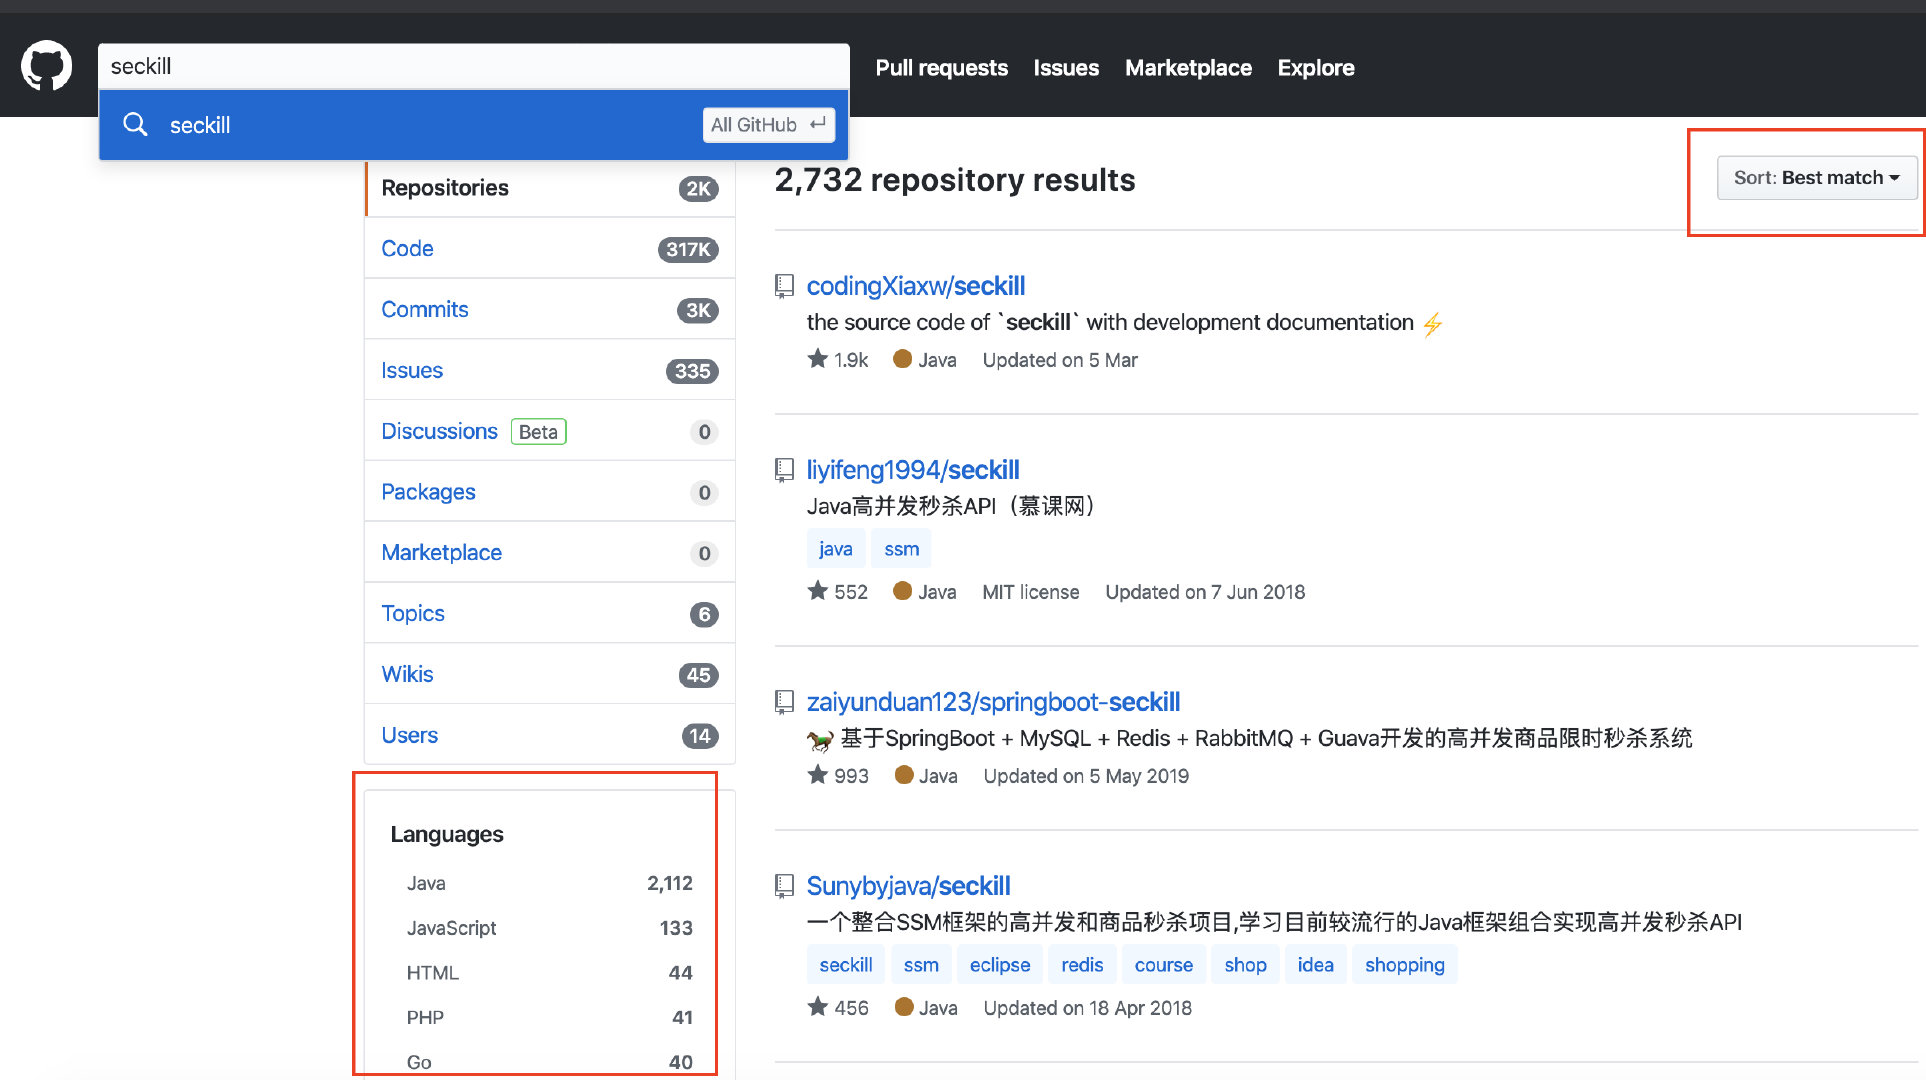Switch to Topics search results
The width and height of the screenshot is (1926, 1080).
point(550,614)
